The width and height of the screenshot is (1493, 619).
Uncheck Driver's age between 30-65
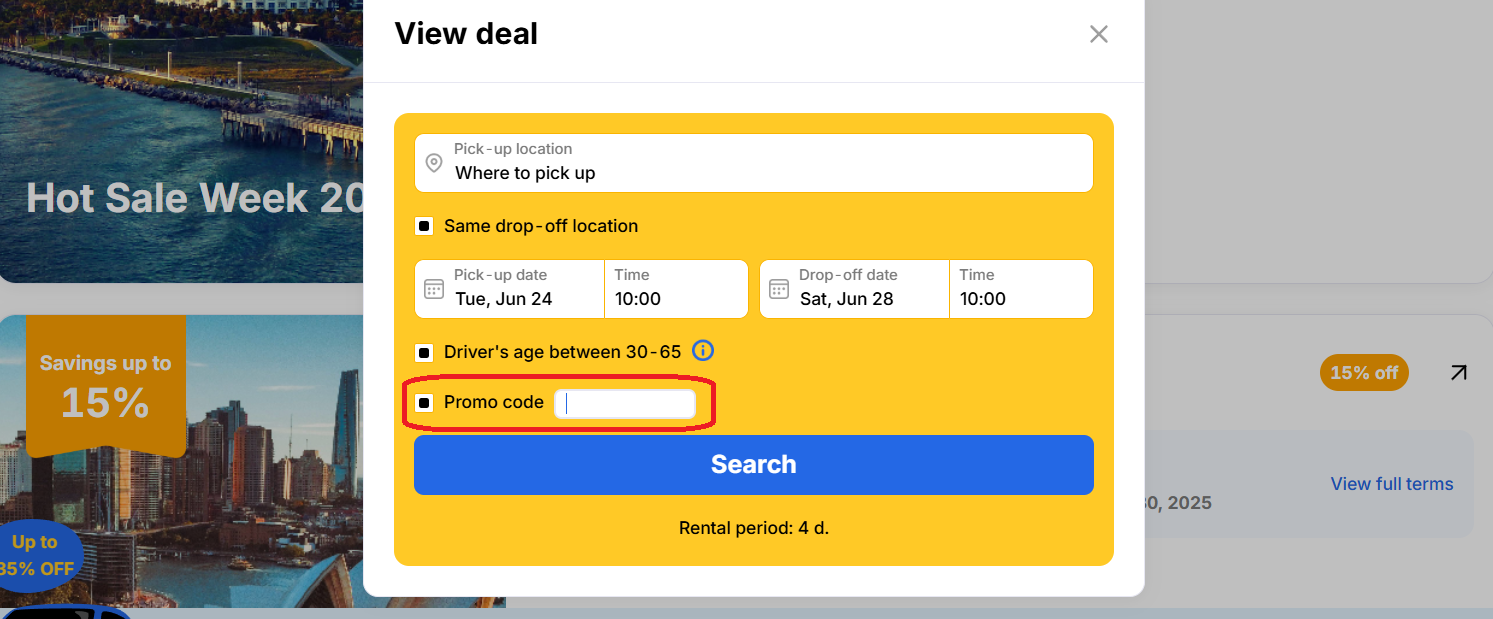point(424,352)
